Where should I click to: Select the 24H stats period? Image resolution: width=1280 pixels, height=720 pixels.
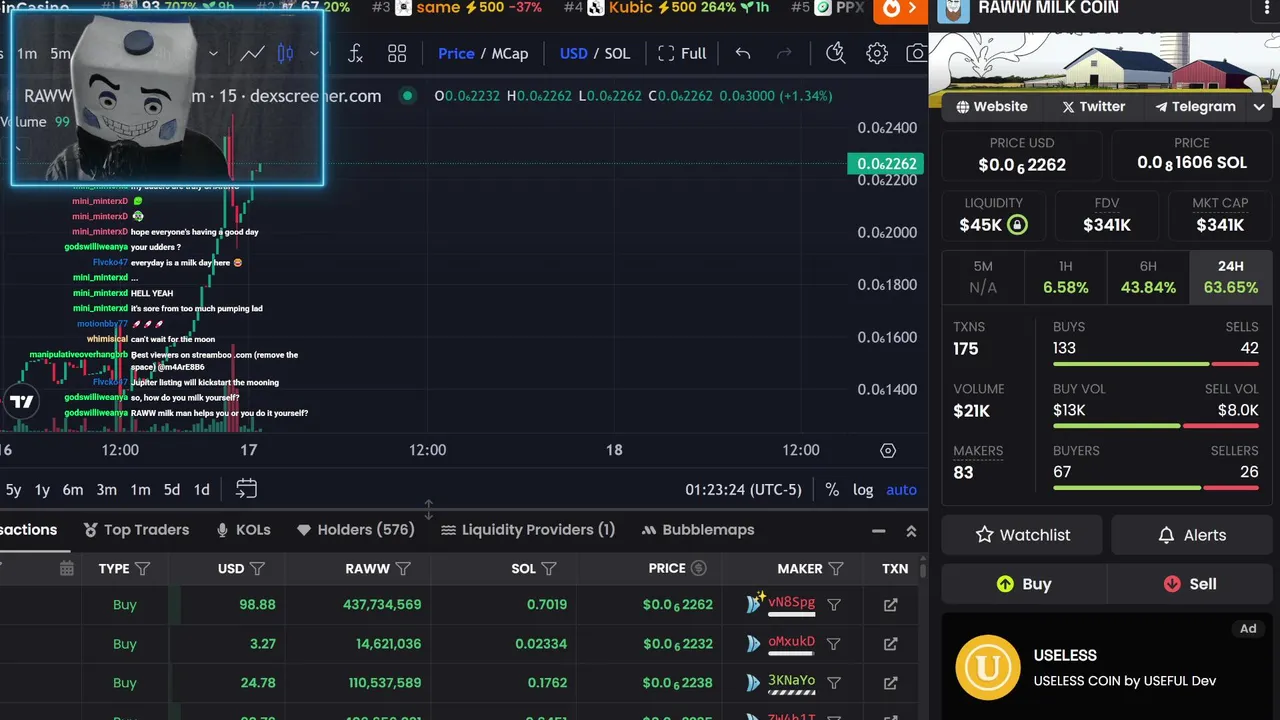point(1231,277)
